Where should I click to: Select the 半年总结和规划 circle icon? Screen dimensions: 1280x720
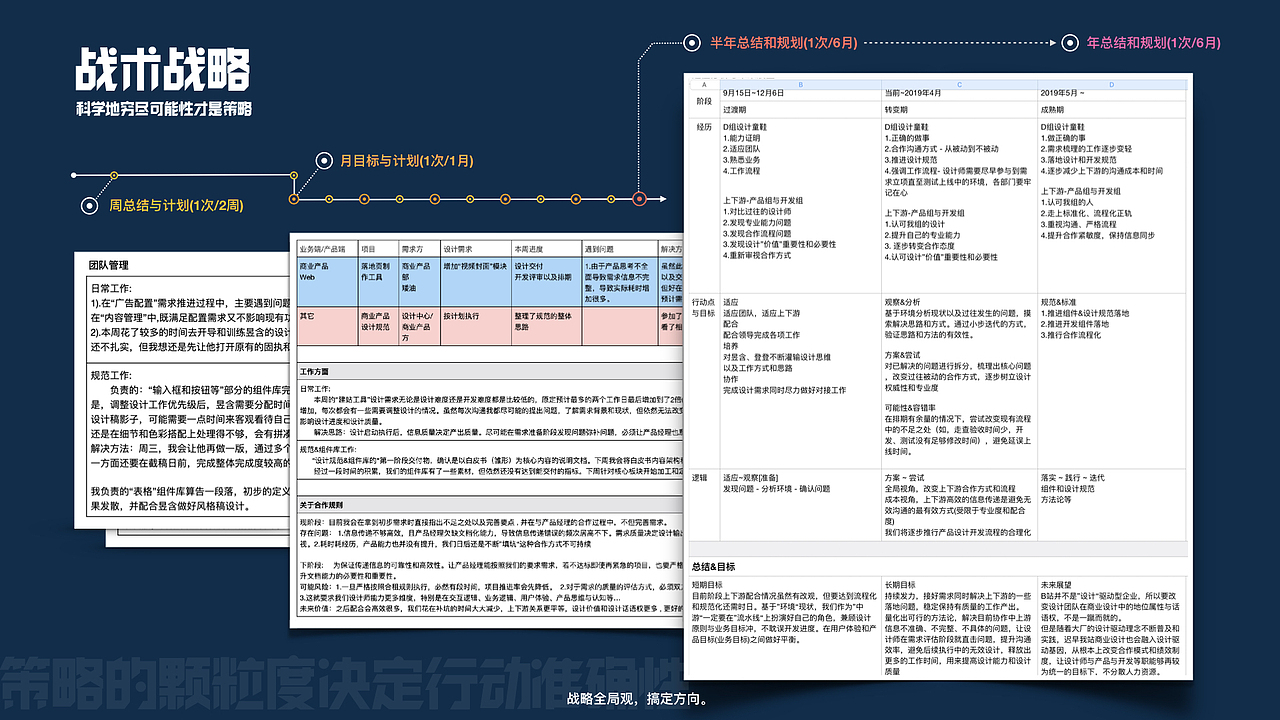click(690, 43)
